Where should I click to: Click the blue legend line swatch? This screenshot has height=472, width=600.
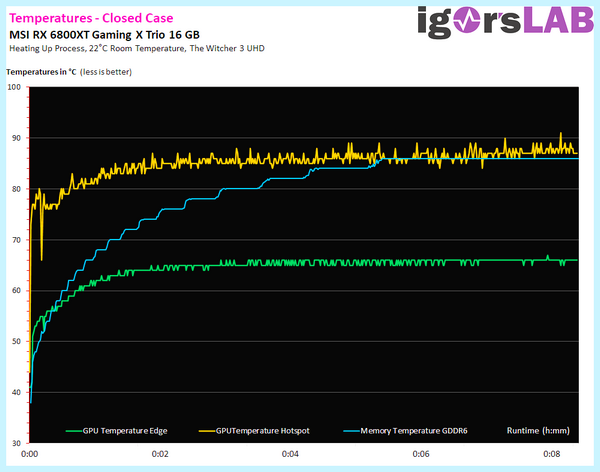(x=352, y=431)
